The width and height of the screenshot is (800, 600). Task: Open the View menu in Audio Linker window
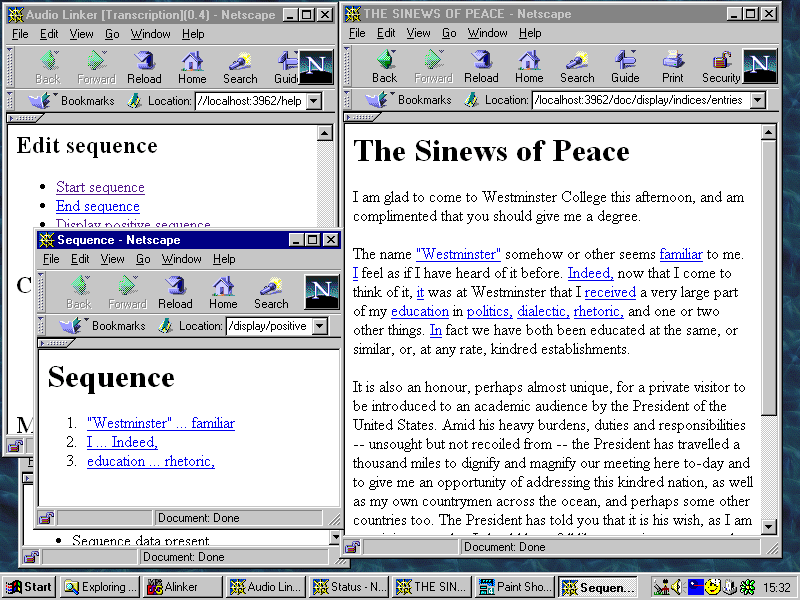click(82, 34)
